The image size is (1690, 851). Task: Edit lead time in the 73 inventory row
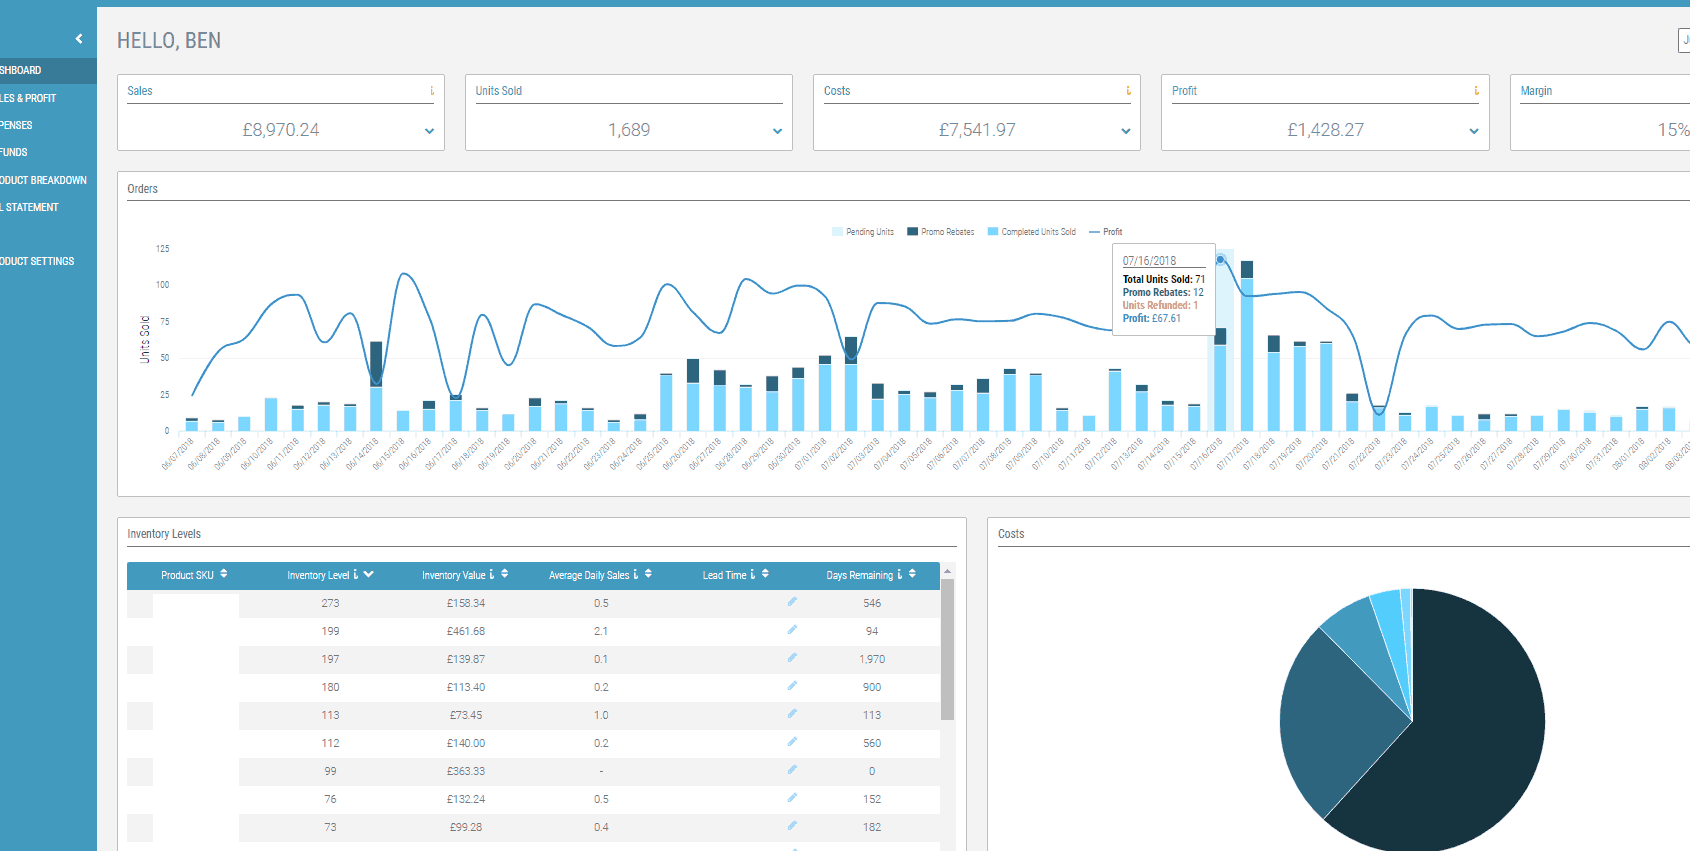(792, 826)
